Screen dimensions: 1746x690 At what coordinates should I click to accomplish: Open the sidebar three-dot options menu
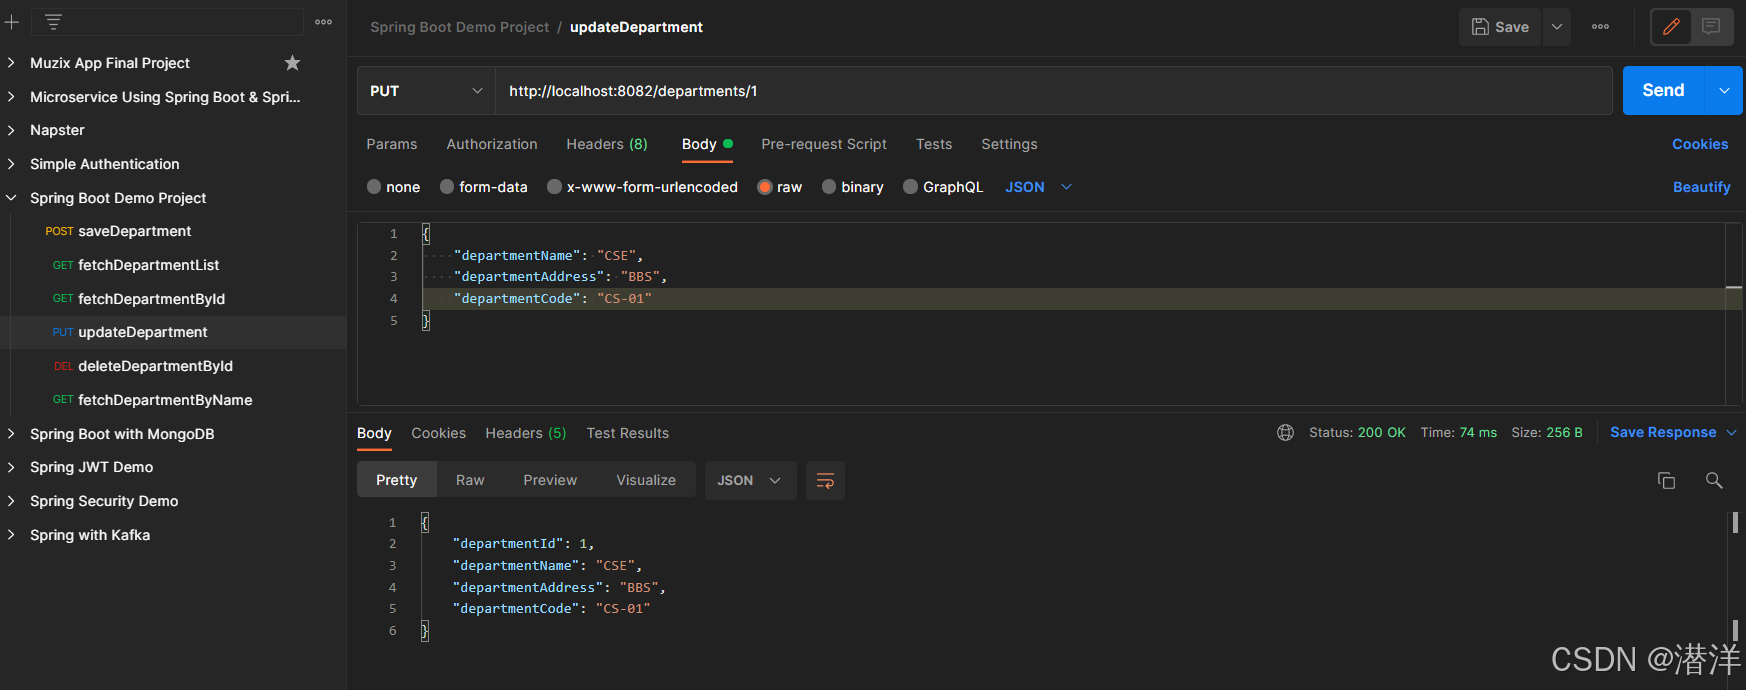(323, 22)
